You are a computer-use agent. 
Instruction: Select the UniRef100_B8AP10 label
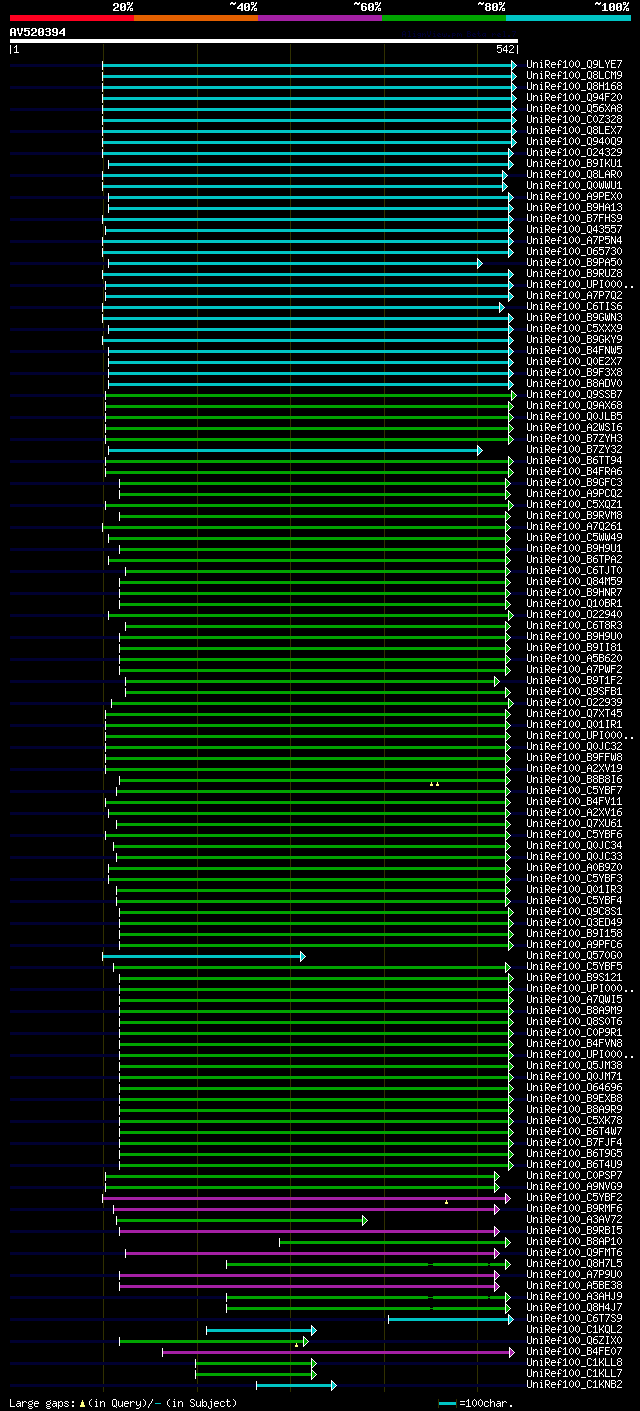(574, 1241)
